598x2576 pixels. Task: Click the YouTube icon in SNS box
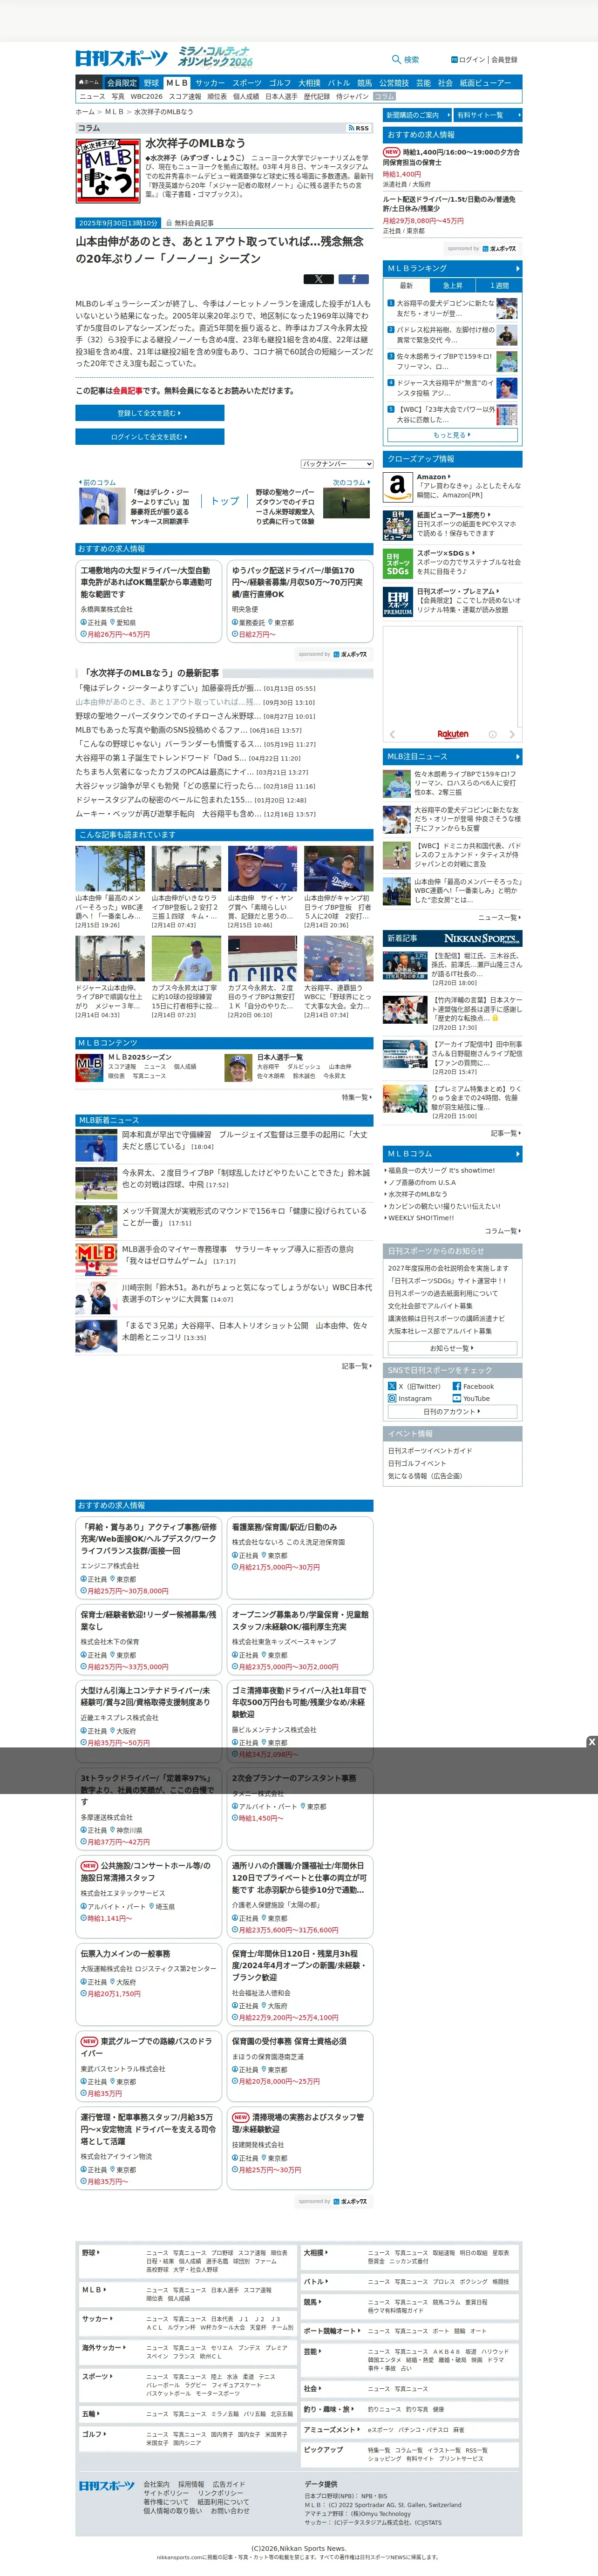tap(456, 1398)
